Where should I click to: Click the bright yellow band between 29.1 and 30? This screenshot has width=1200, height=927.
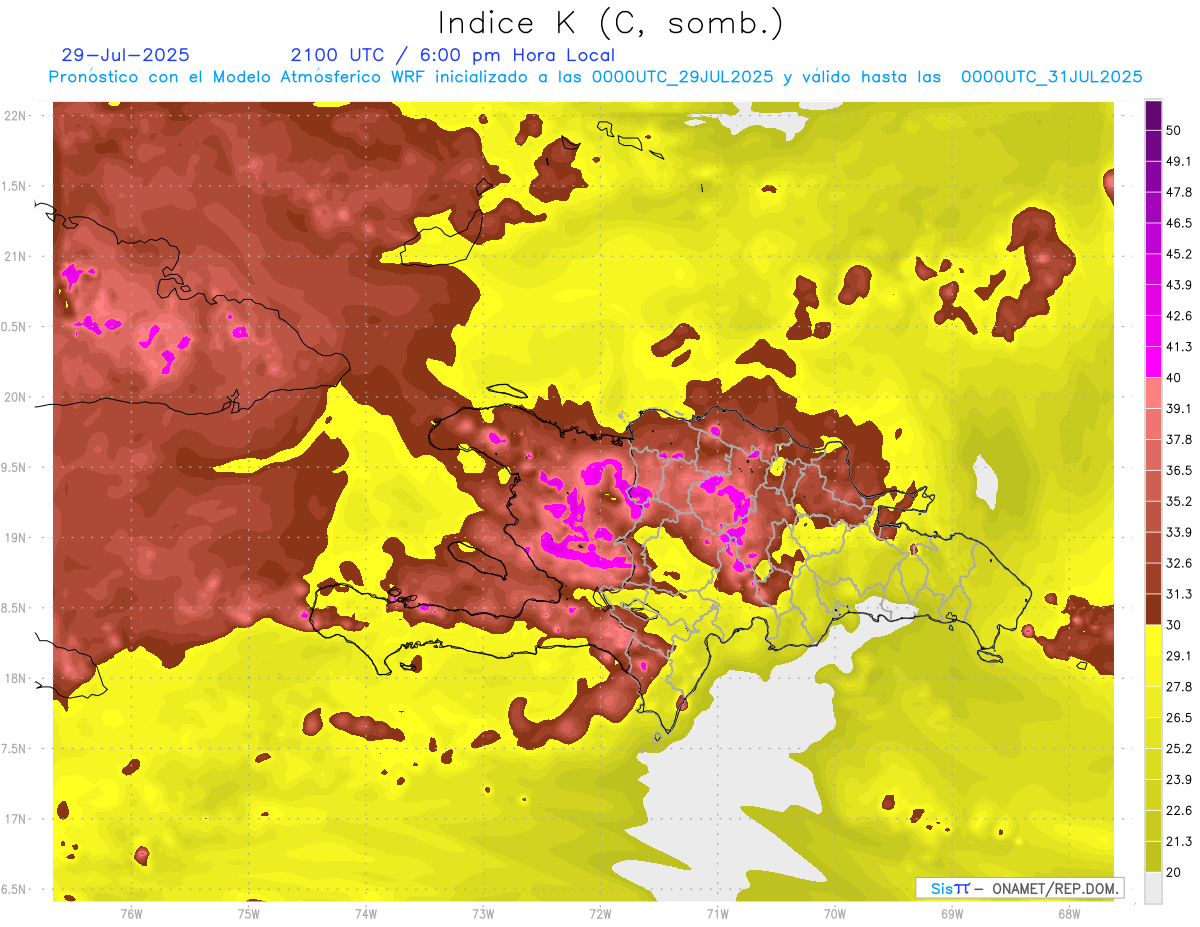1154,640
